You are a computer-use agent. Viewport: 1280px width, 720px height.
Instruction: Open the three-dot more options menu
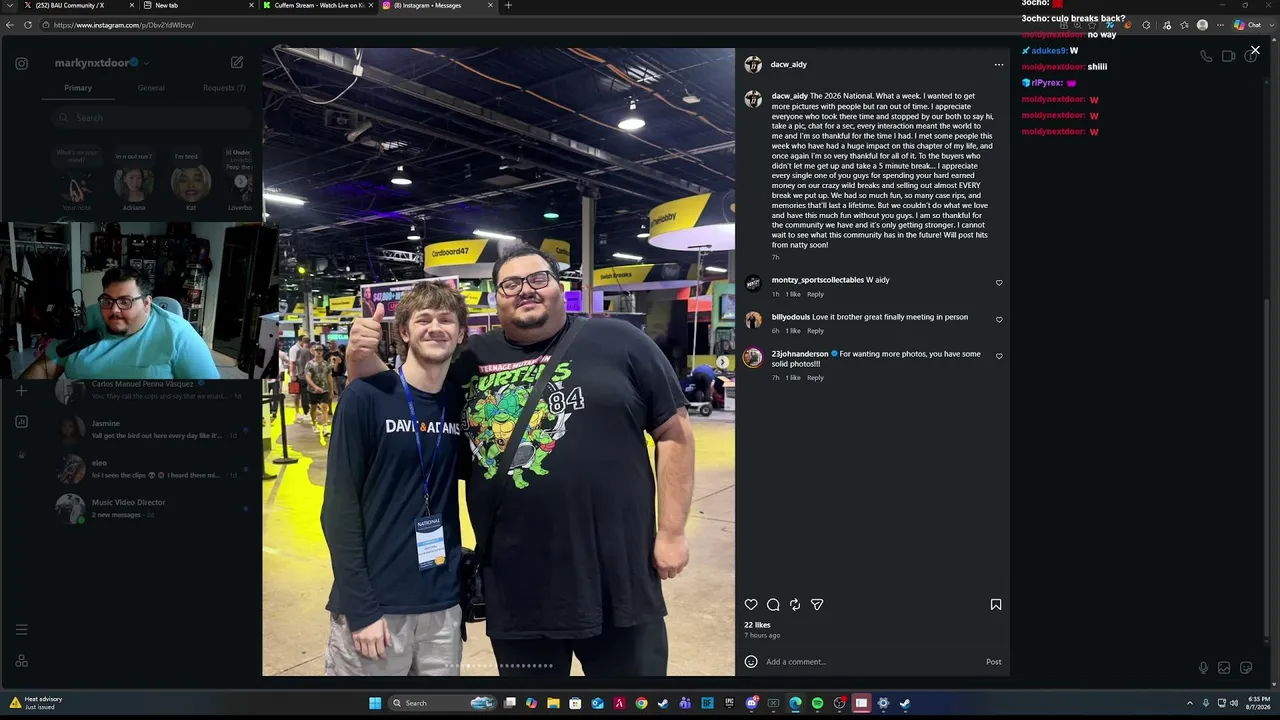coord(998,65)
